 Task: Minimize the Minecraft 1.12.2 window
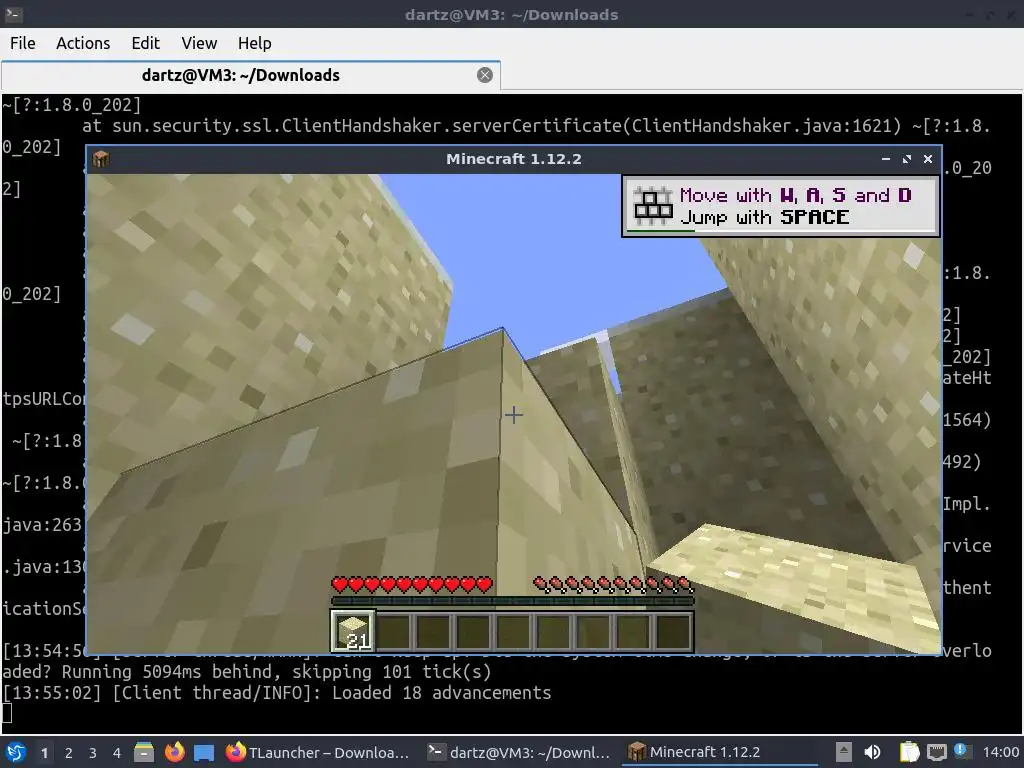coord(886,159)
